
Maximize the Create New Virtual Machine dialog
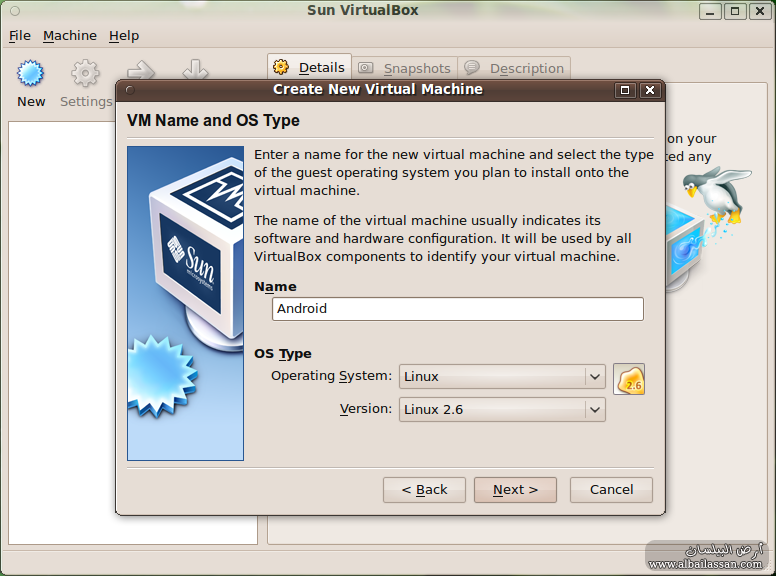[x=625, y=90]
